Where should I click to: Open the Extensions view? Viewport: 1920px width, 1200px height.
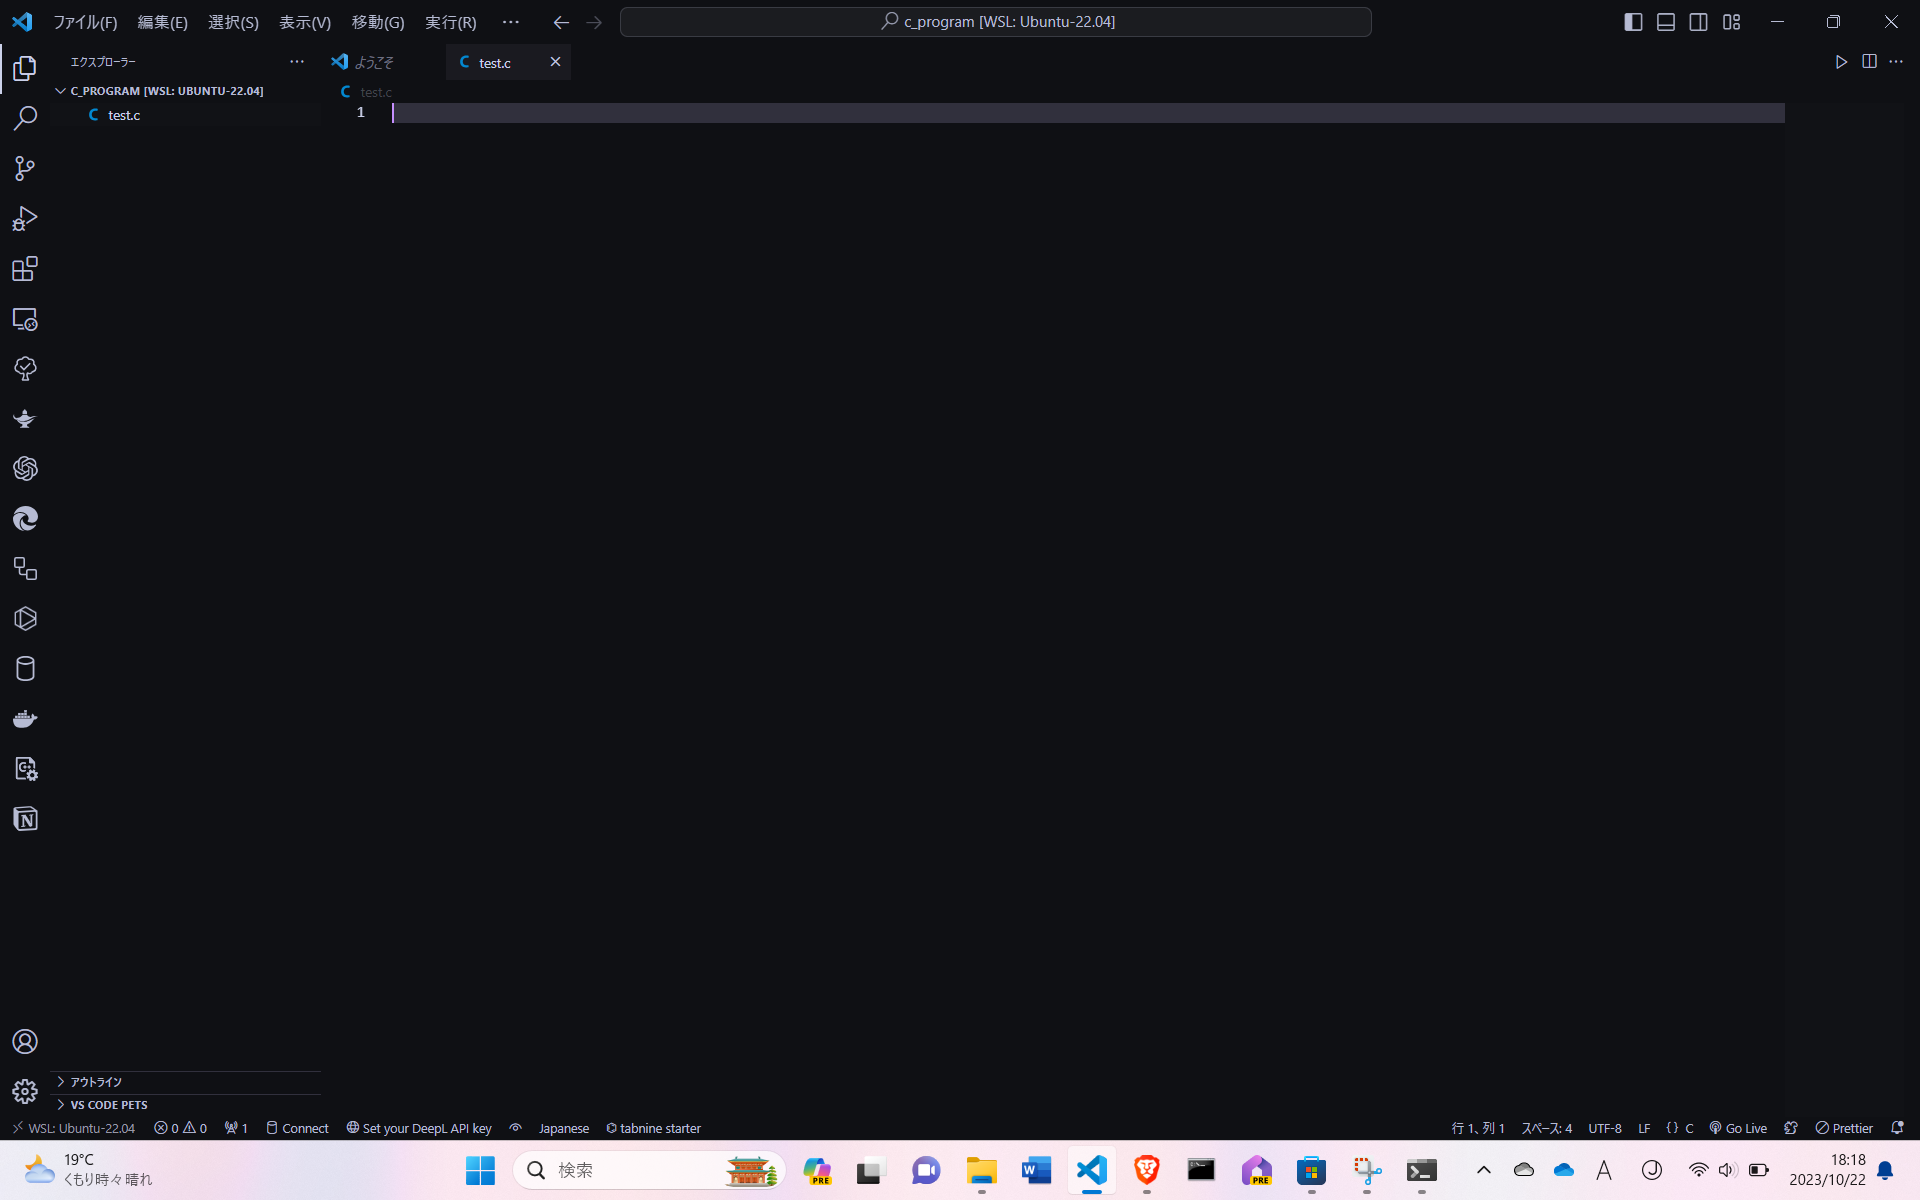pos(25,269)
